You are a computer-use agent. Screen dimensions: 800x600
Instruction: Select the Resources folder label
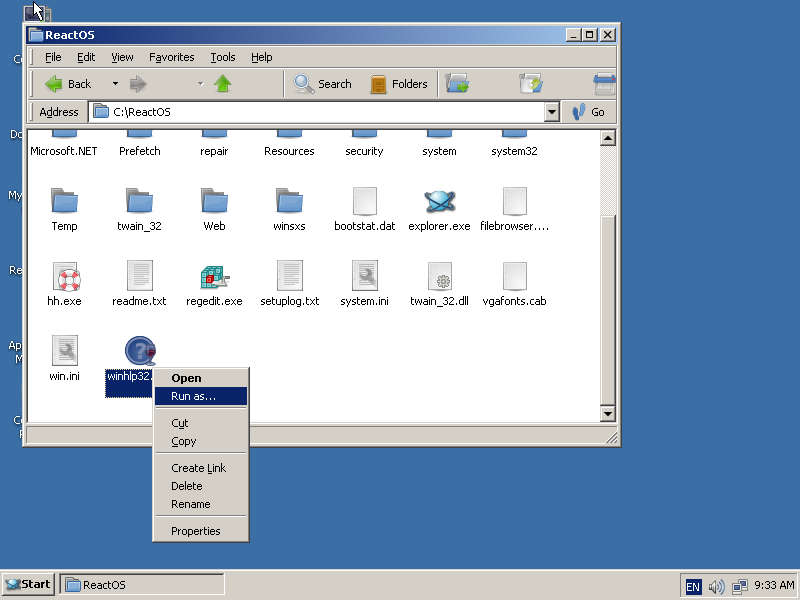click(x=289, y=151)
